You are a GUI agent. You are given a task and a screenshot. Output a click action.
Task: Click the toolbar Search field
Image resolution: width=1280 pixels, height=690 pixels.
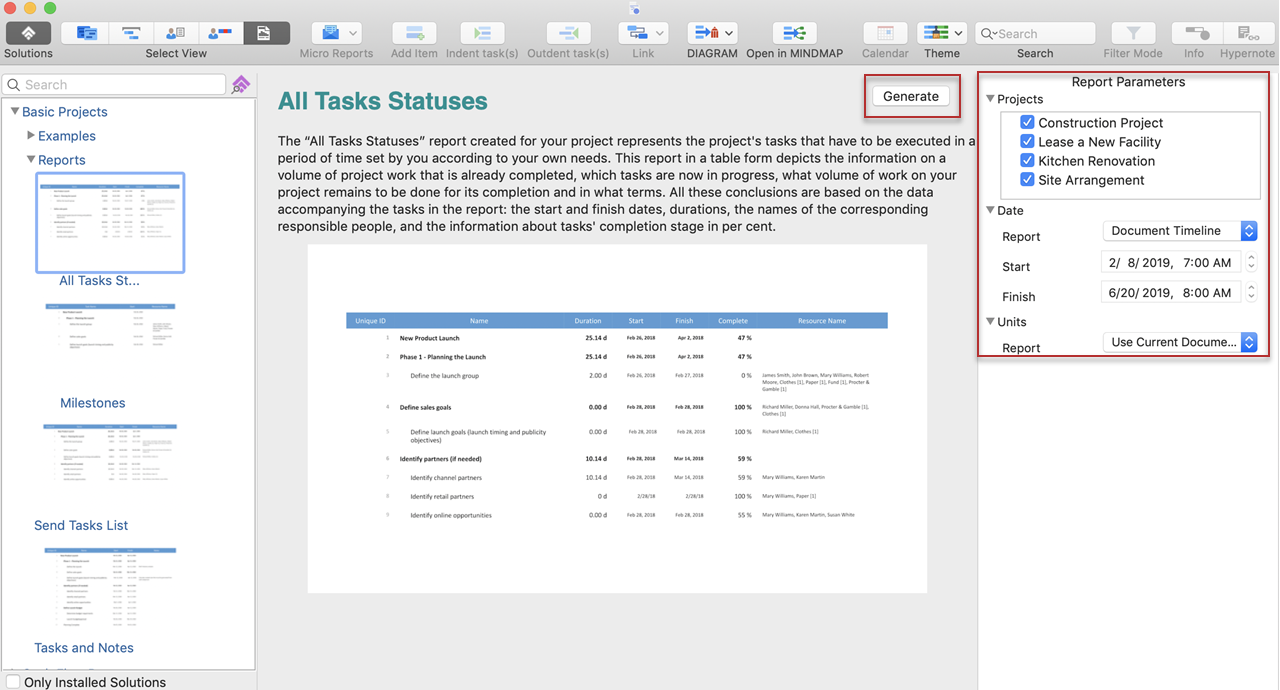pos(1035,33)
